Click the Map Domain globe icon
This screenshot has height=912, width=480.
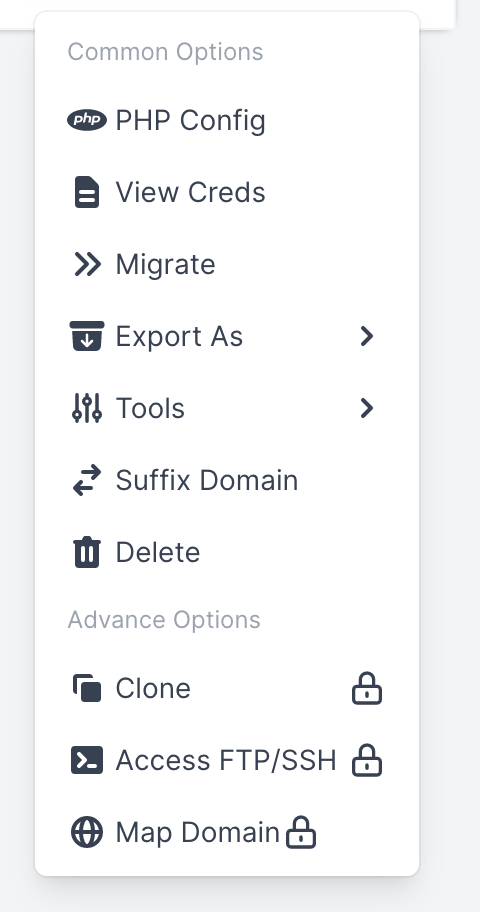(87, 832)
